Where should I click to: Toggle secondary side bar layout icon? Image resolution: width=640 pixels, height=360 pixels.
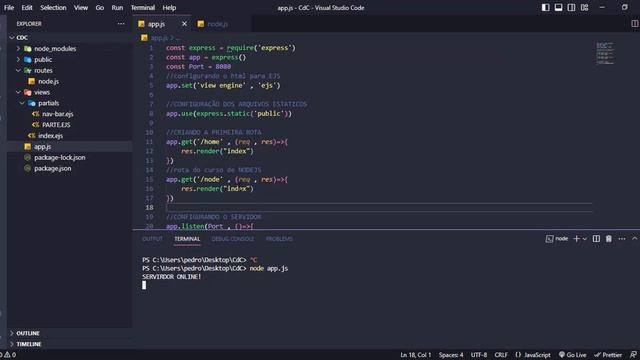coord(571,7)
